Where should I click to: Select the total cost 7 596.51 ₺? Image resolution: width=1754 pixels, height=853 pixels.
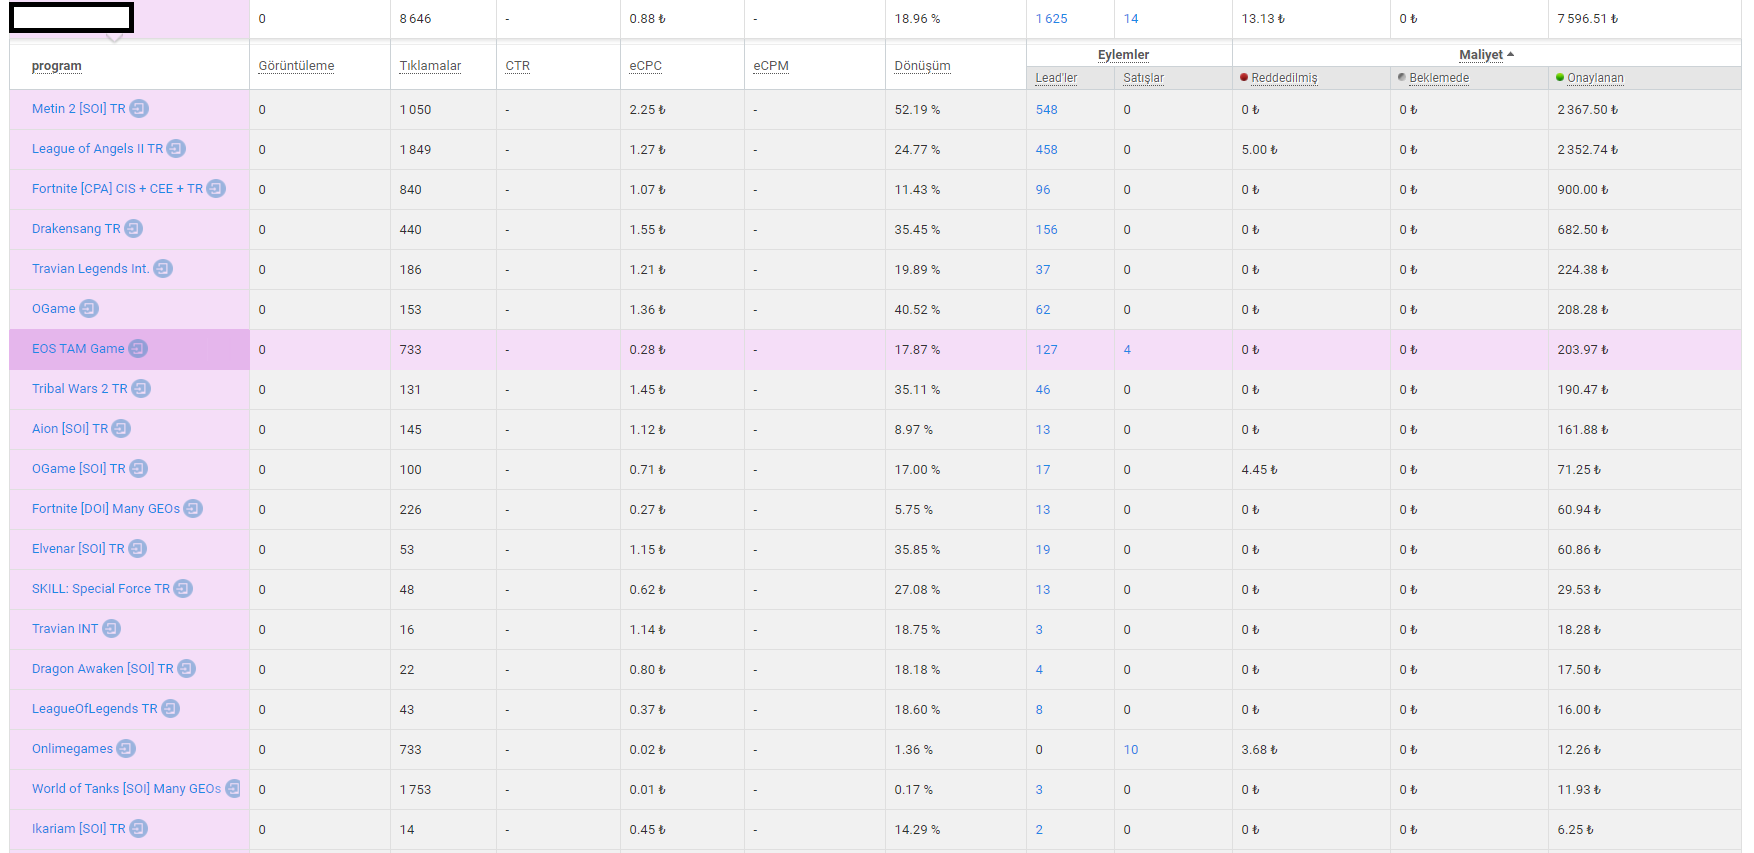pos(1588,19)
